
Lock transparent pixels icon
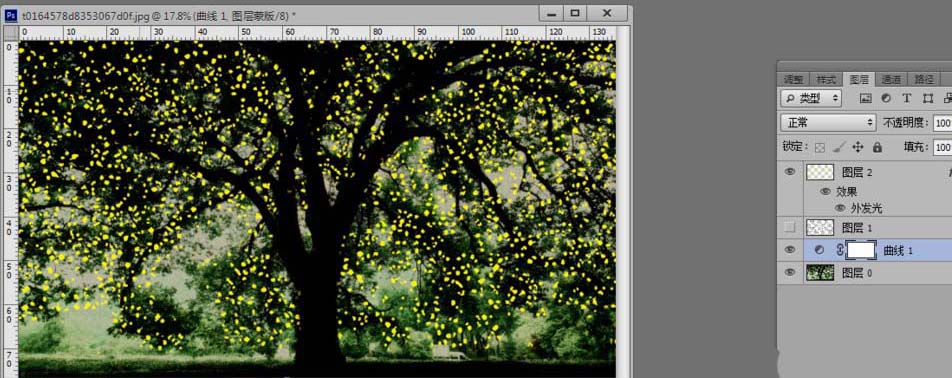(x=820, y=147)
